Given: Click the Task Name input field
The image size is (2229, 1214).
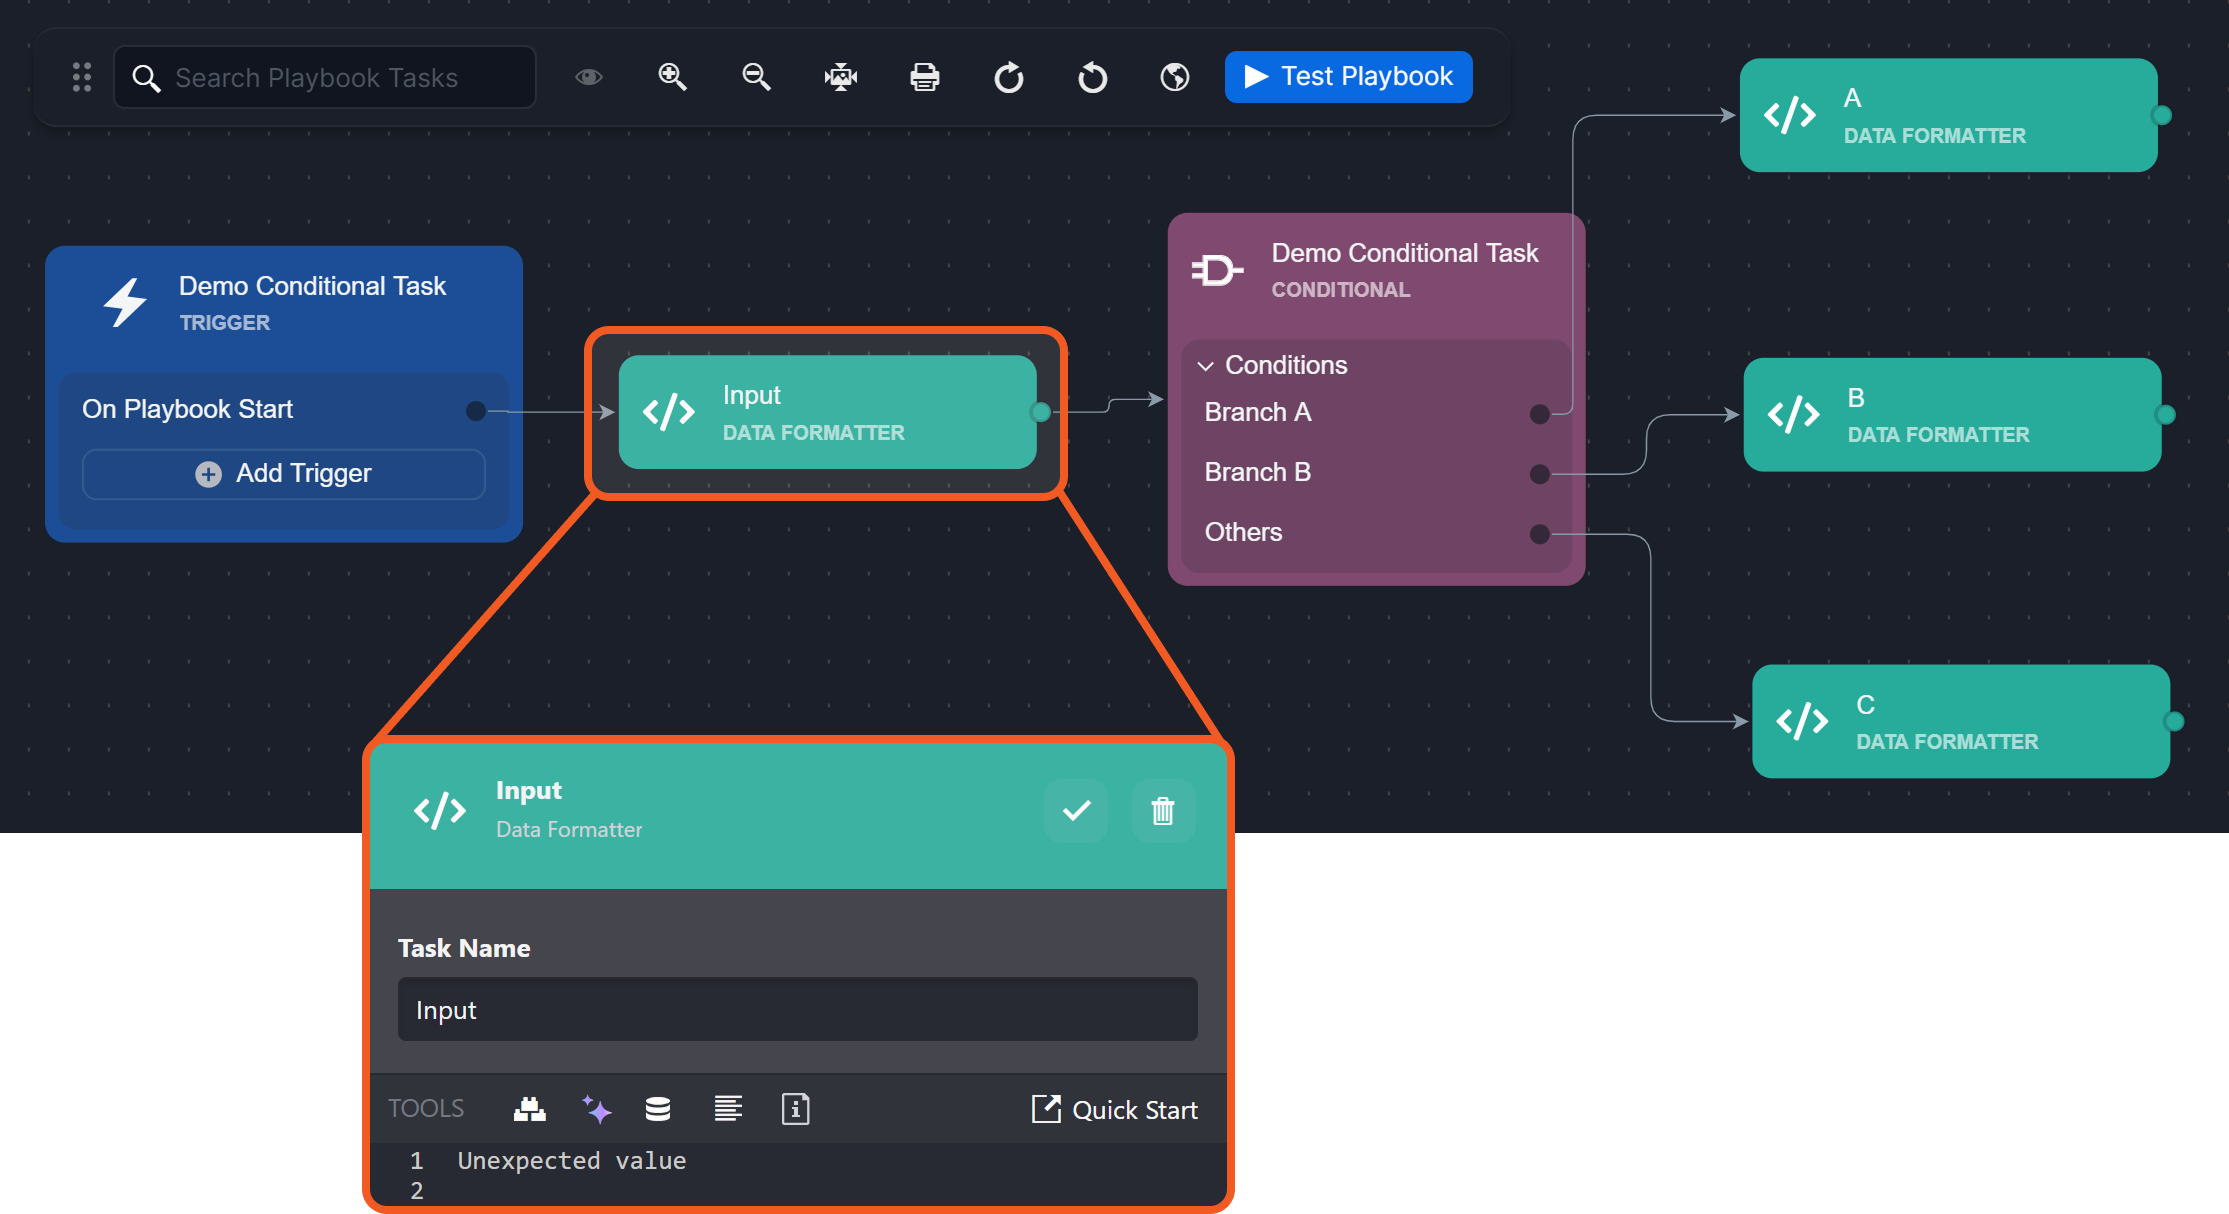Looking at the screenshot, I should (797, 1010).
